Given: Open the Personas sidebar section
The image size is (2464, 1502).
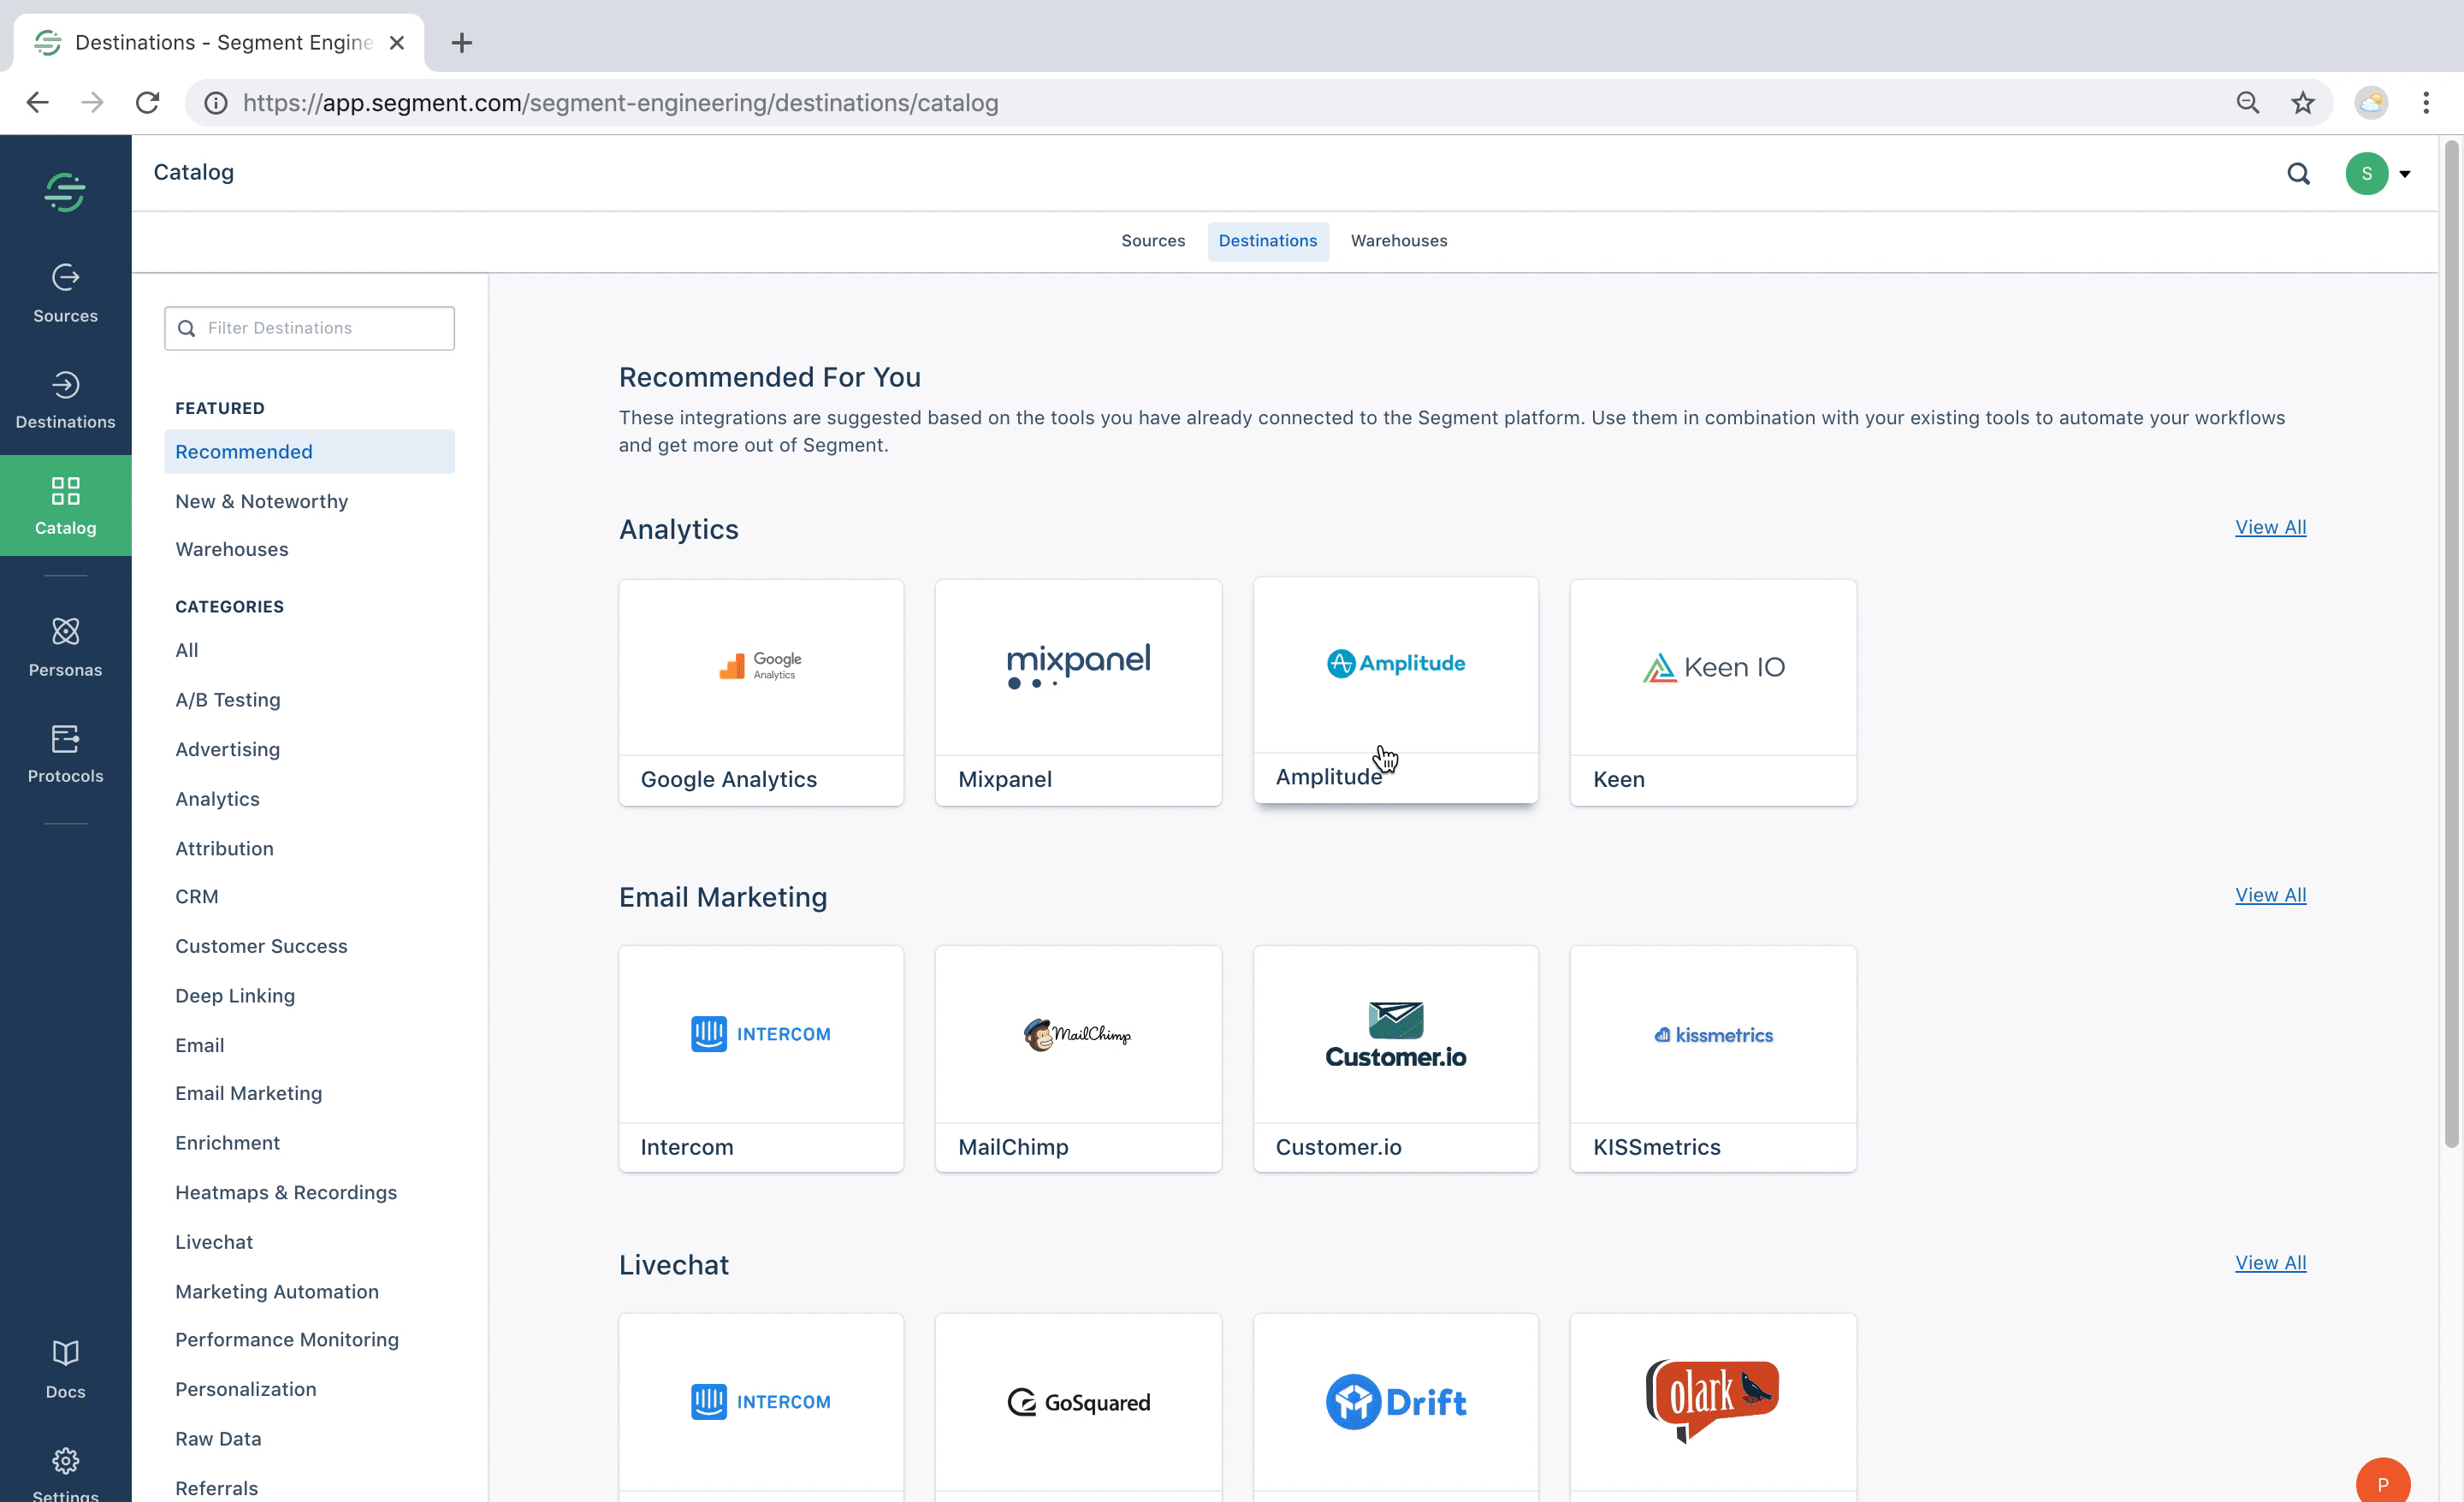Looking at the screenshot, I should pyautogui.click(x=65, y=647).
